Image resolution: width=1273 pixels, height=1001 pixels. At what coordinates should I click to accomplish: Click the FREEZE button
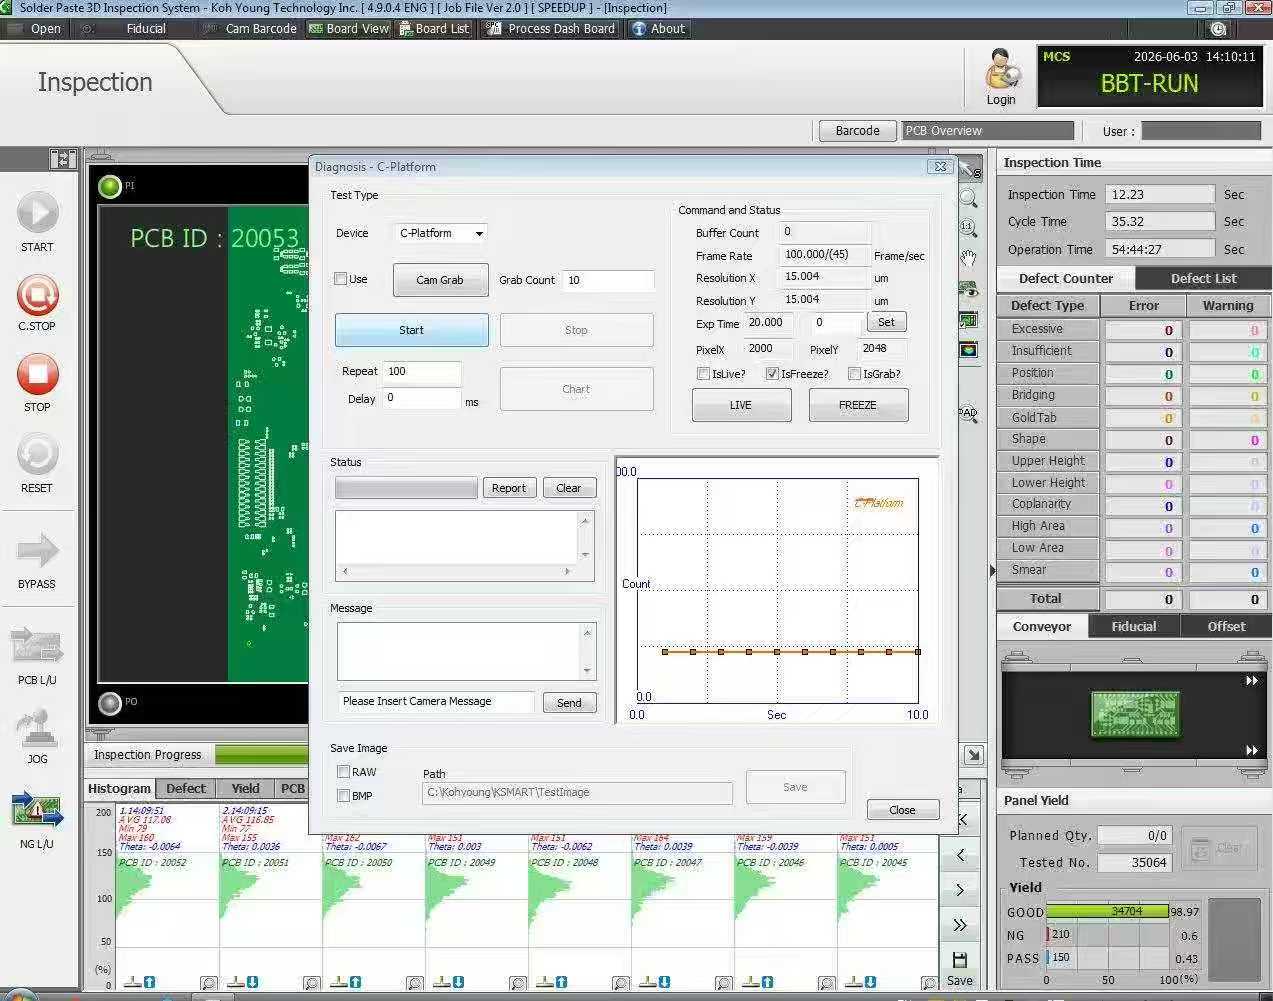[x=858, y=405]
